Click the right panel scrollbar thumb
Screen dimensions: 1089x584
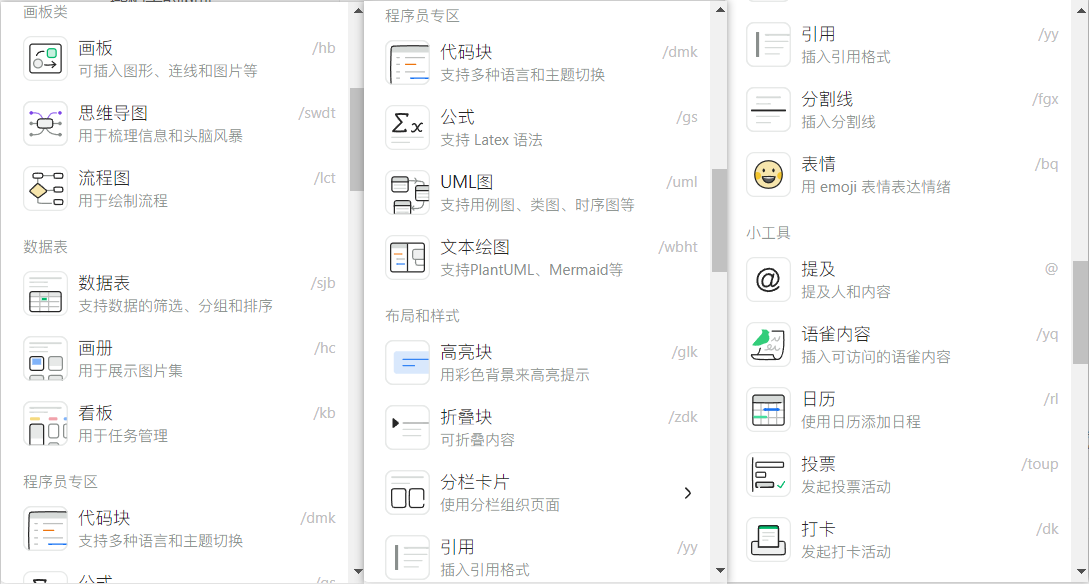coord(1081,312)
